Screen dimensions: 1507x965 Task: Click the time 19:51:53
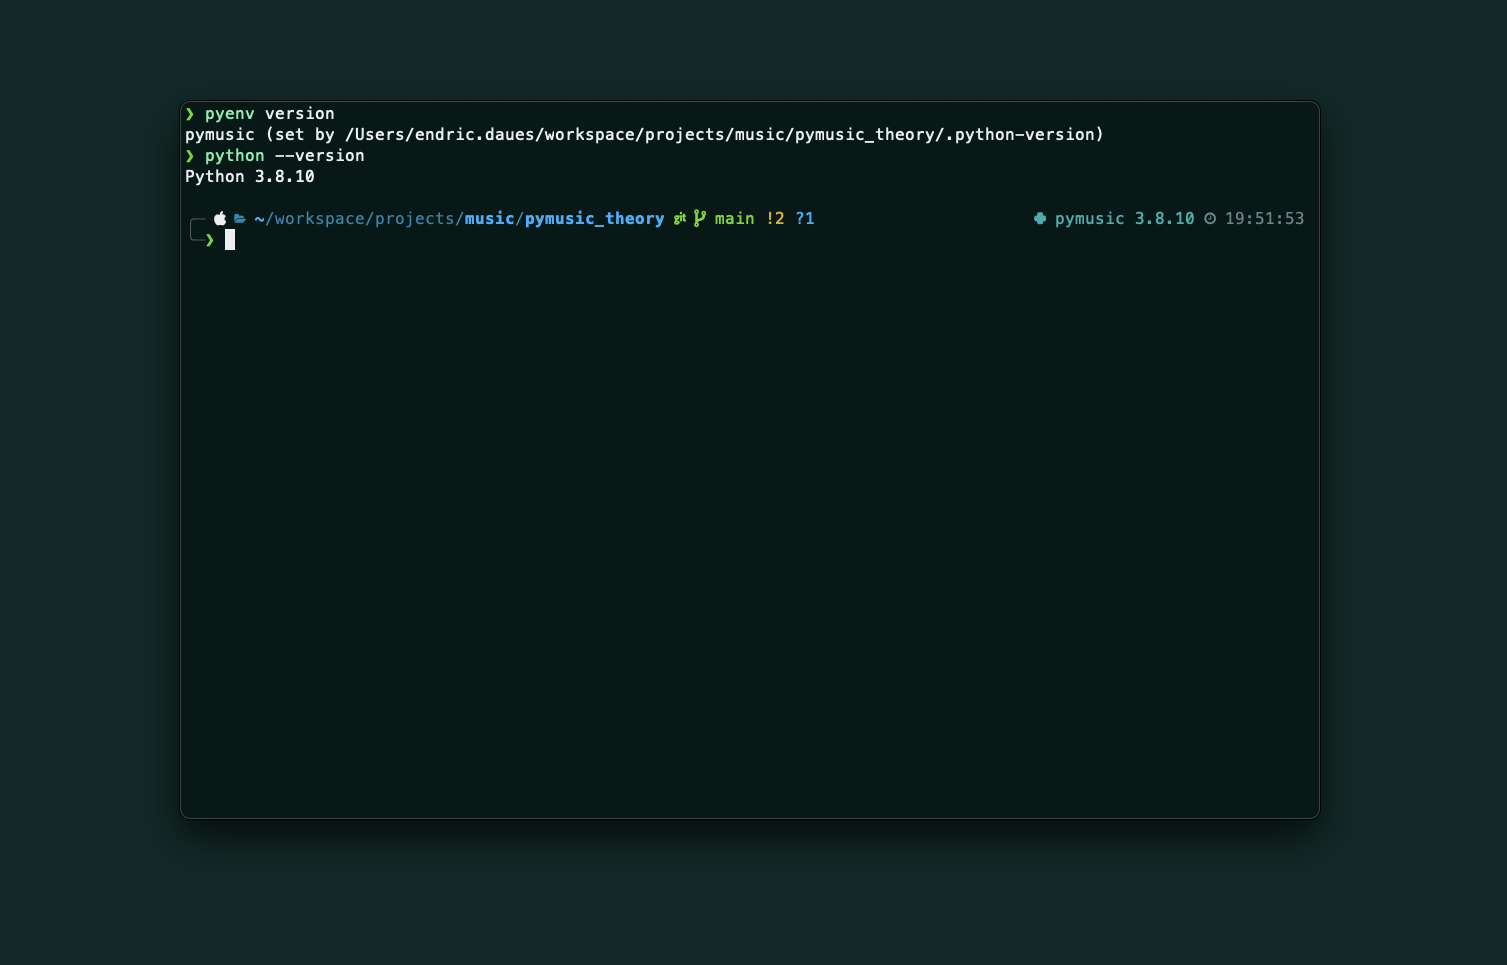pos(1265,219)
